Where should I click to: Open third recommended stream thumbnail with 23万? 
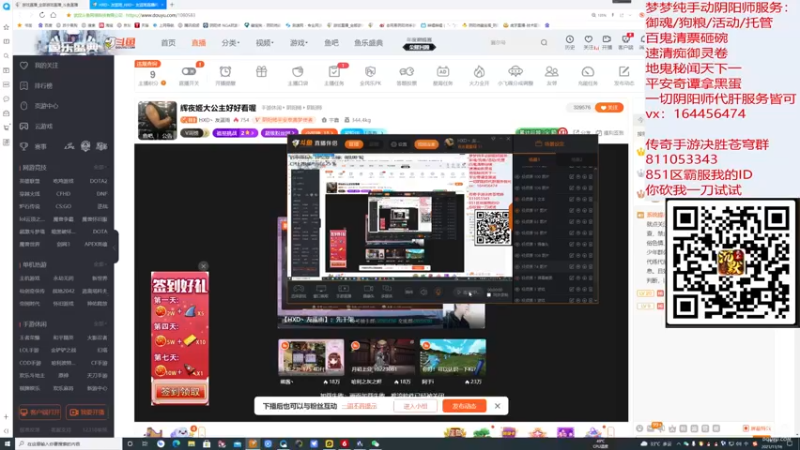(x=453, y=357)
